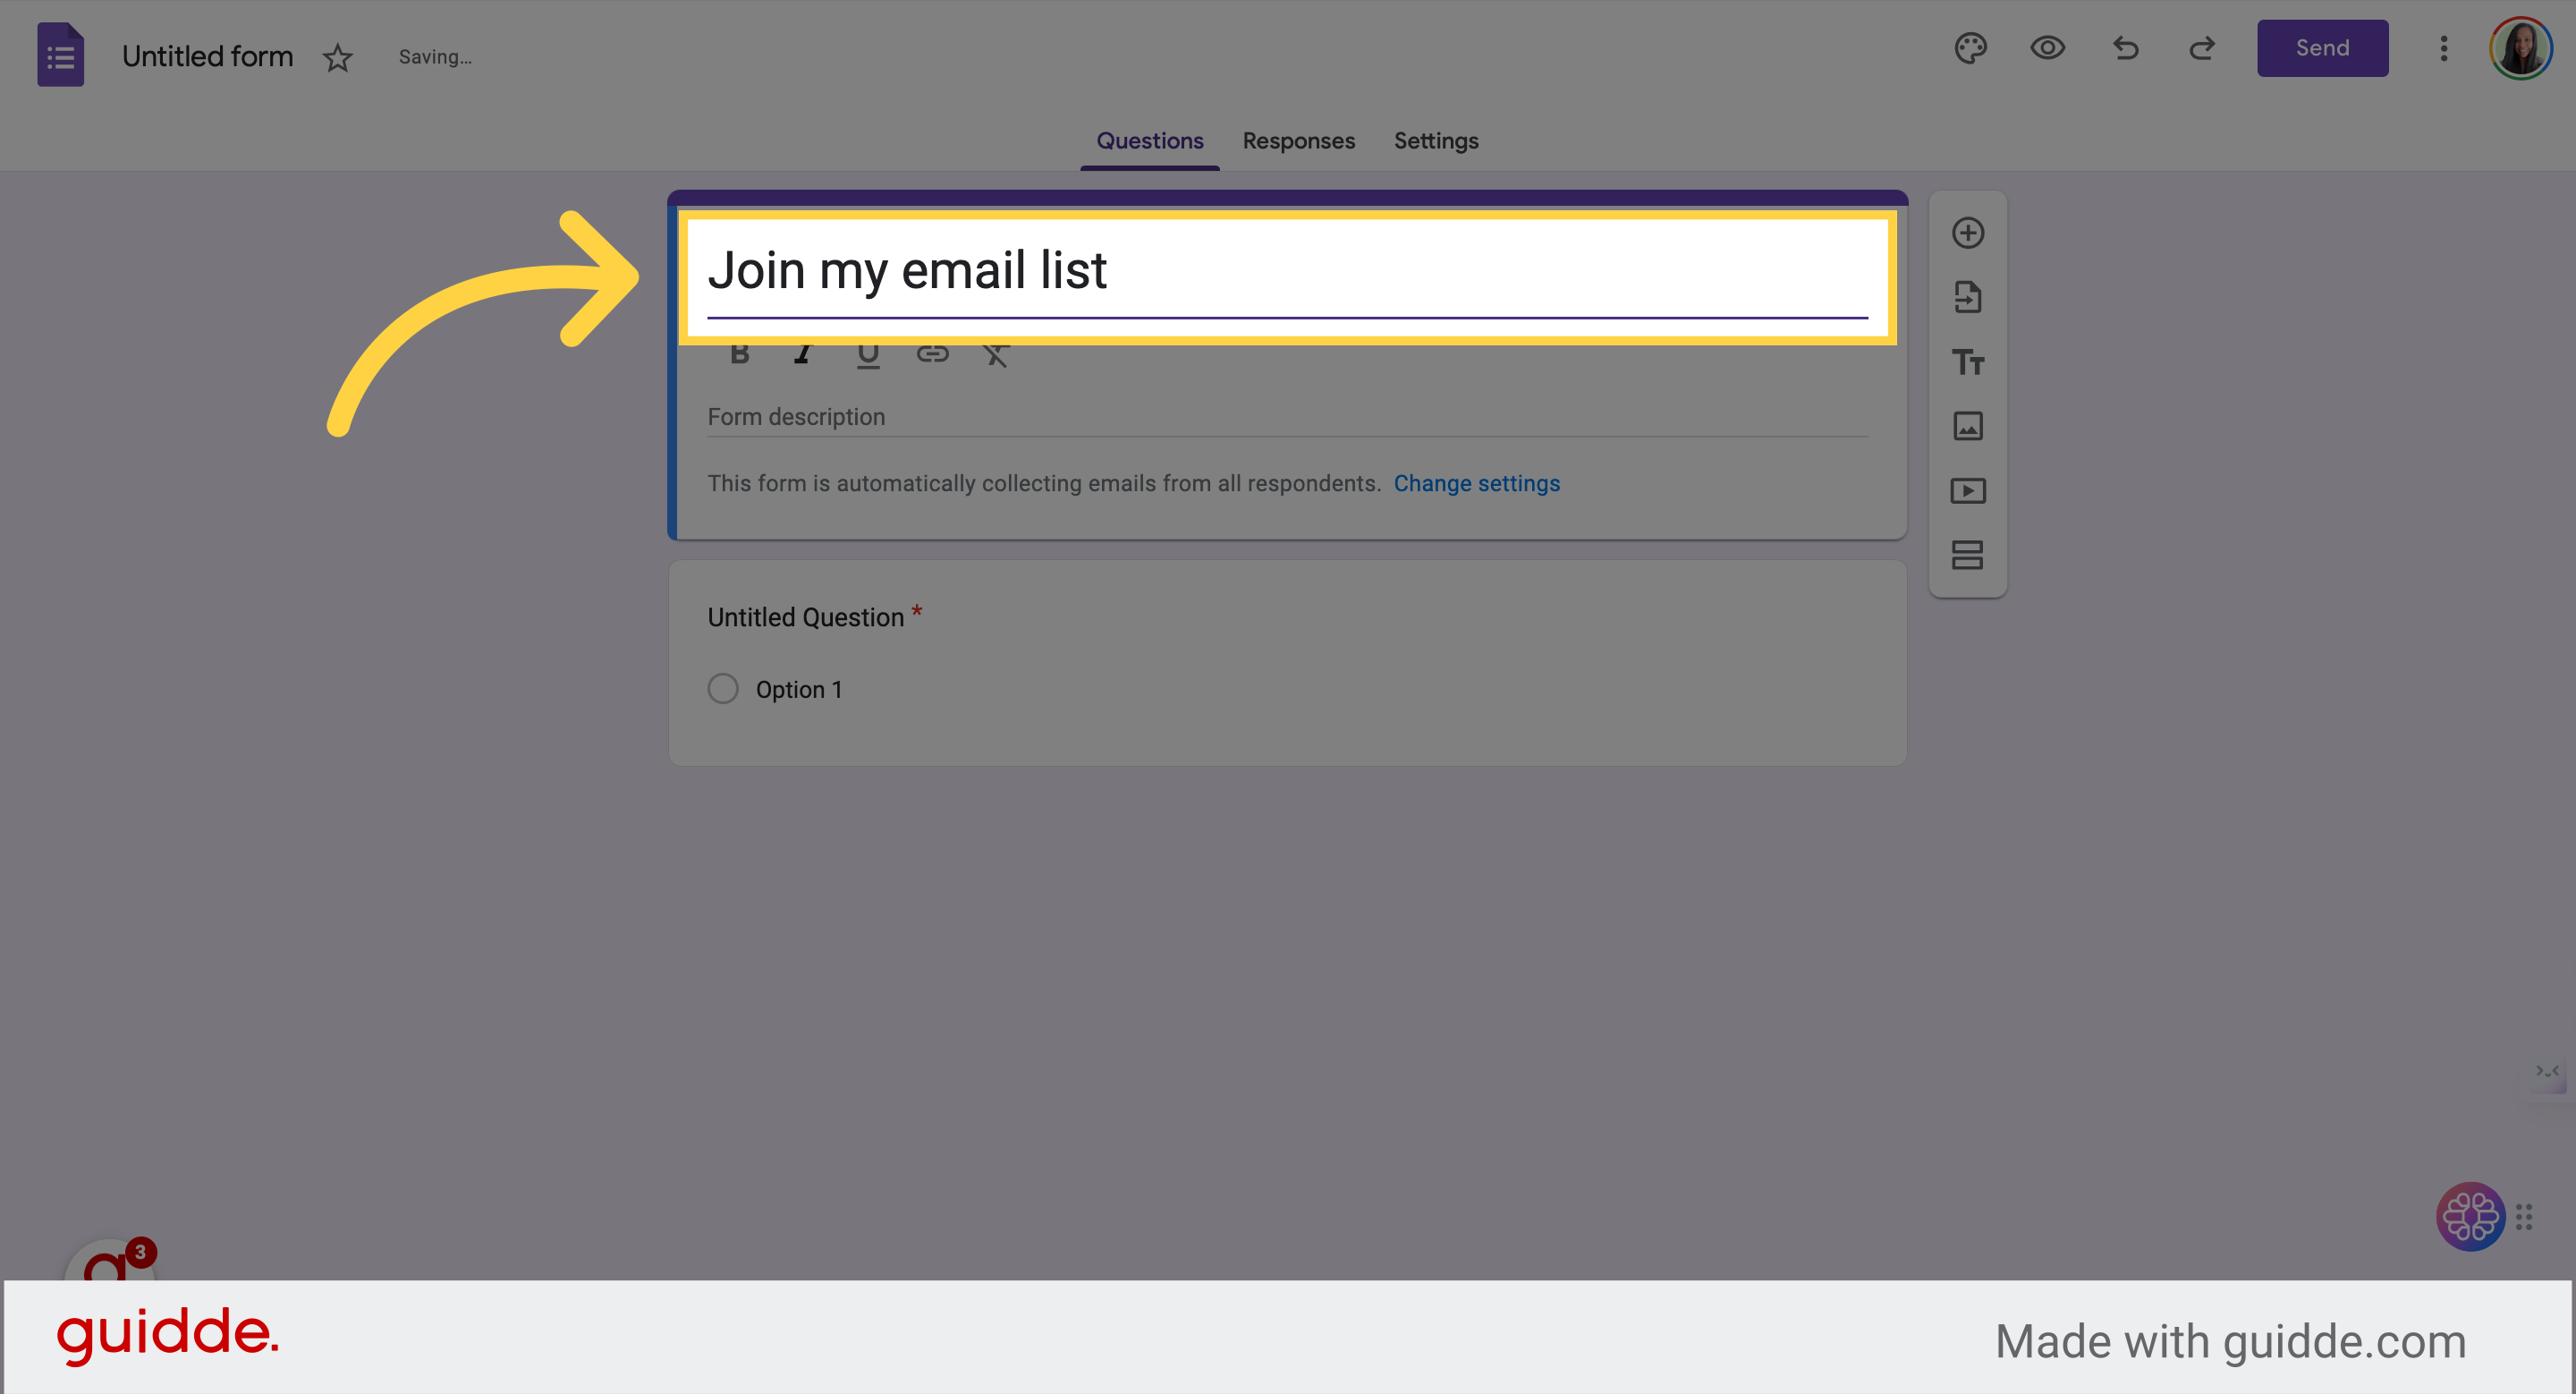Image resolution: width=2576 pixels, height=1394 pixels.
Task: Open the Google Forms home icon
Action: [x=60, y=55]
